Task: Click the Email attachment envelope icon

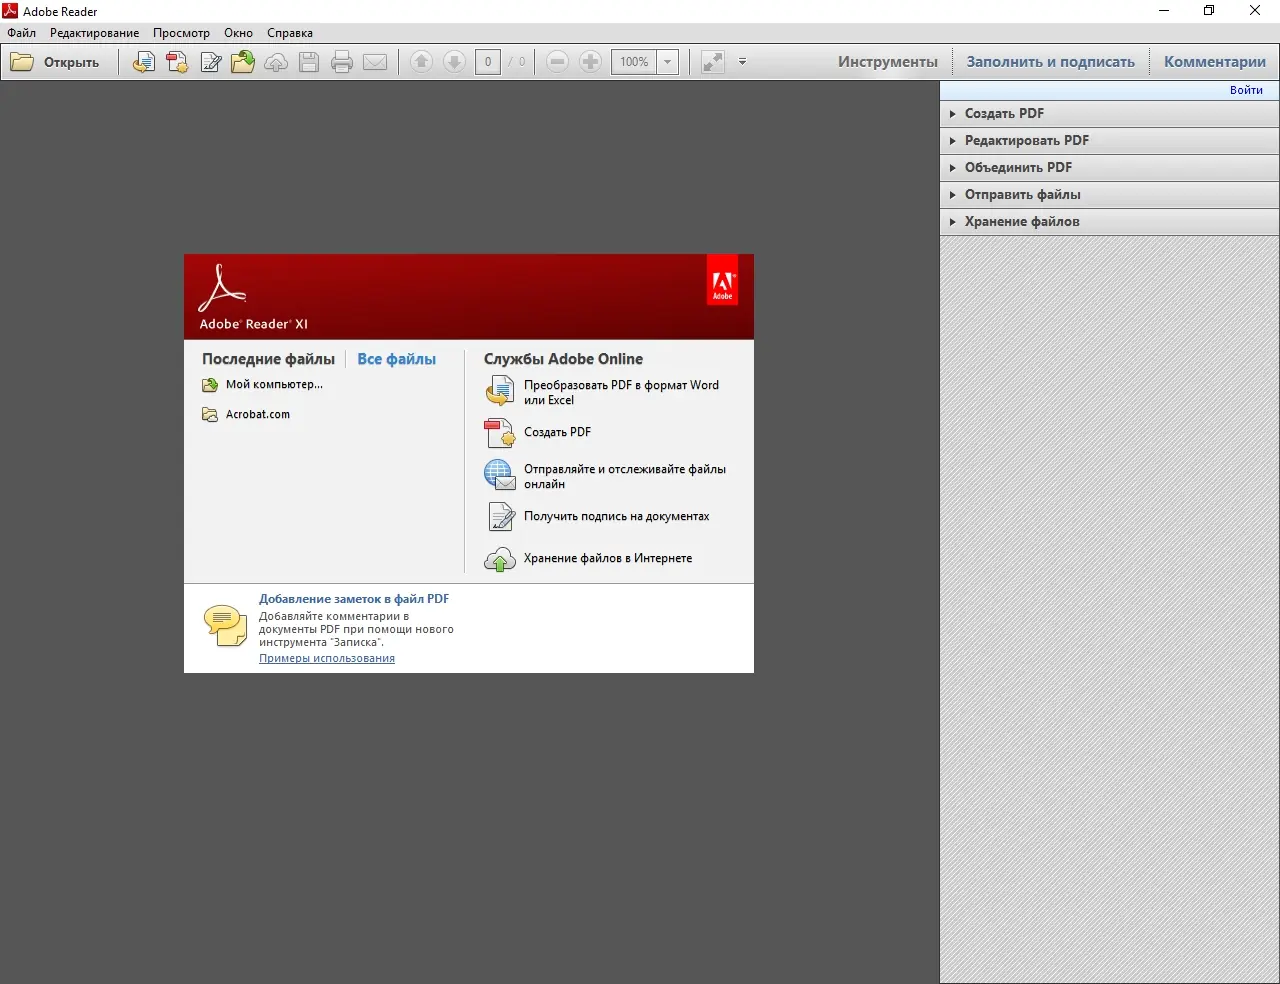Action: click(x=376, y=61)
